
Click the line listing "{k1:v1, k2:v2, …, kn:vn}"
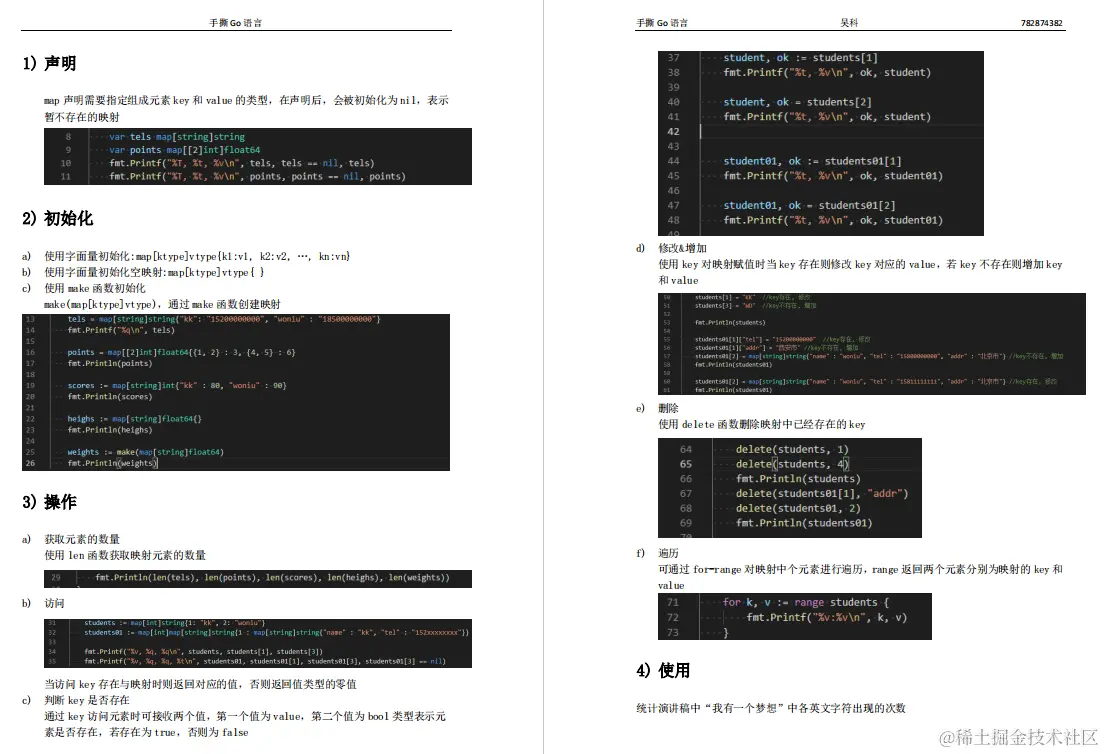click(x=197, y=256)
